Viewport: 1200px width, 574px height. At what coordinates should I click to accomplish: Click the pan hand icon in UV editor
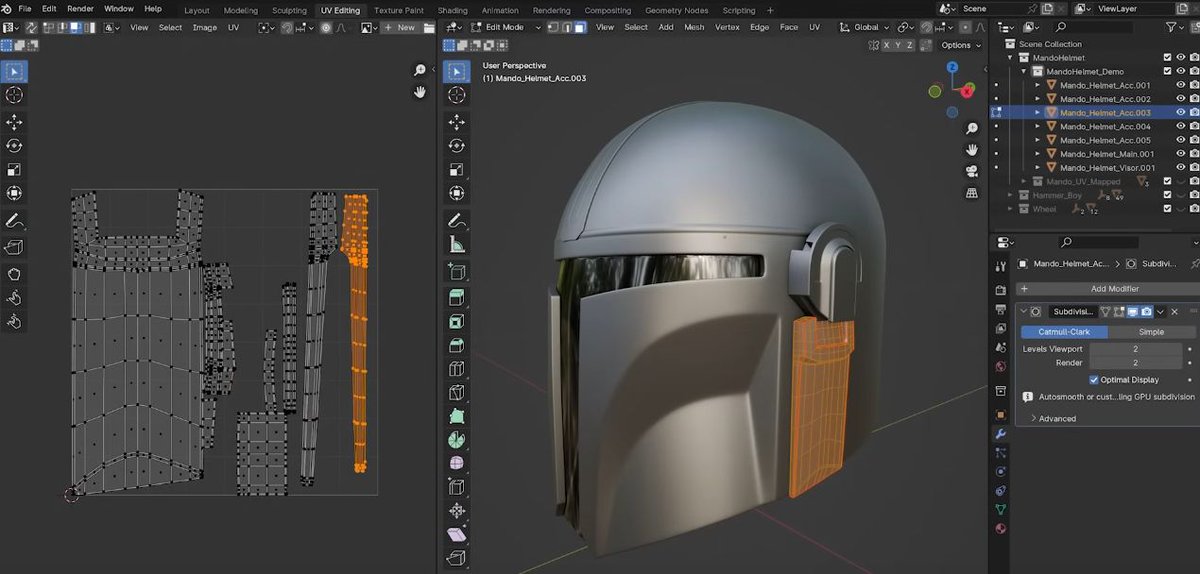pos(421,92)
